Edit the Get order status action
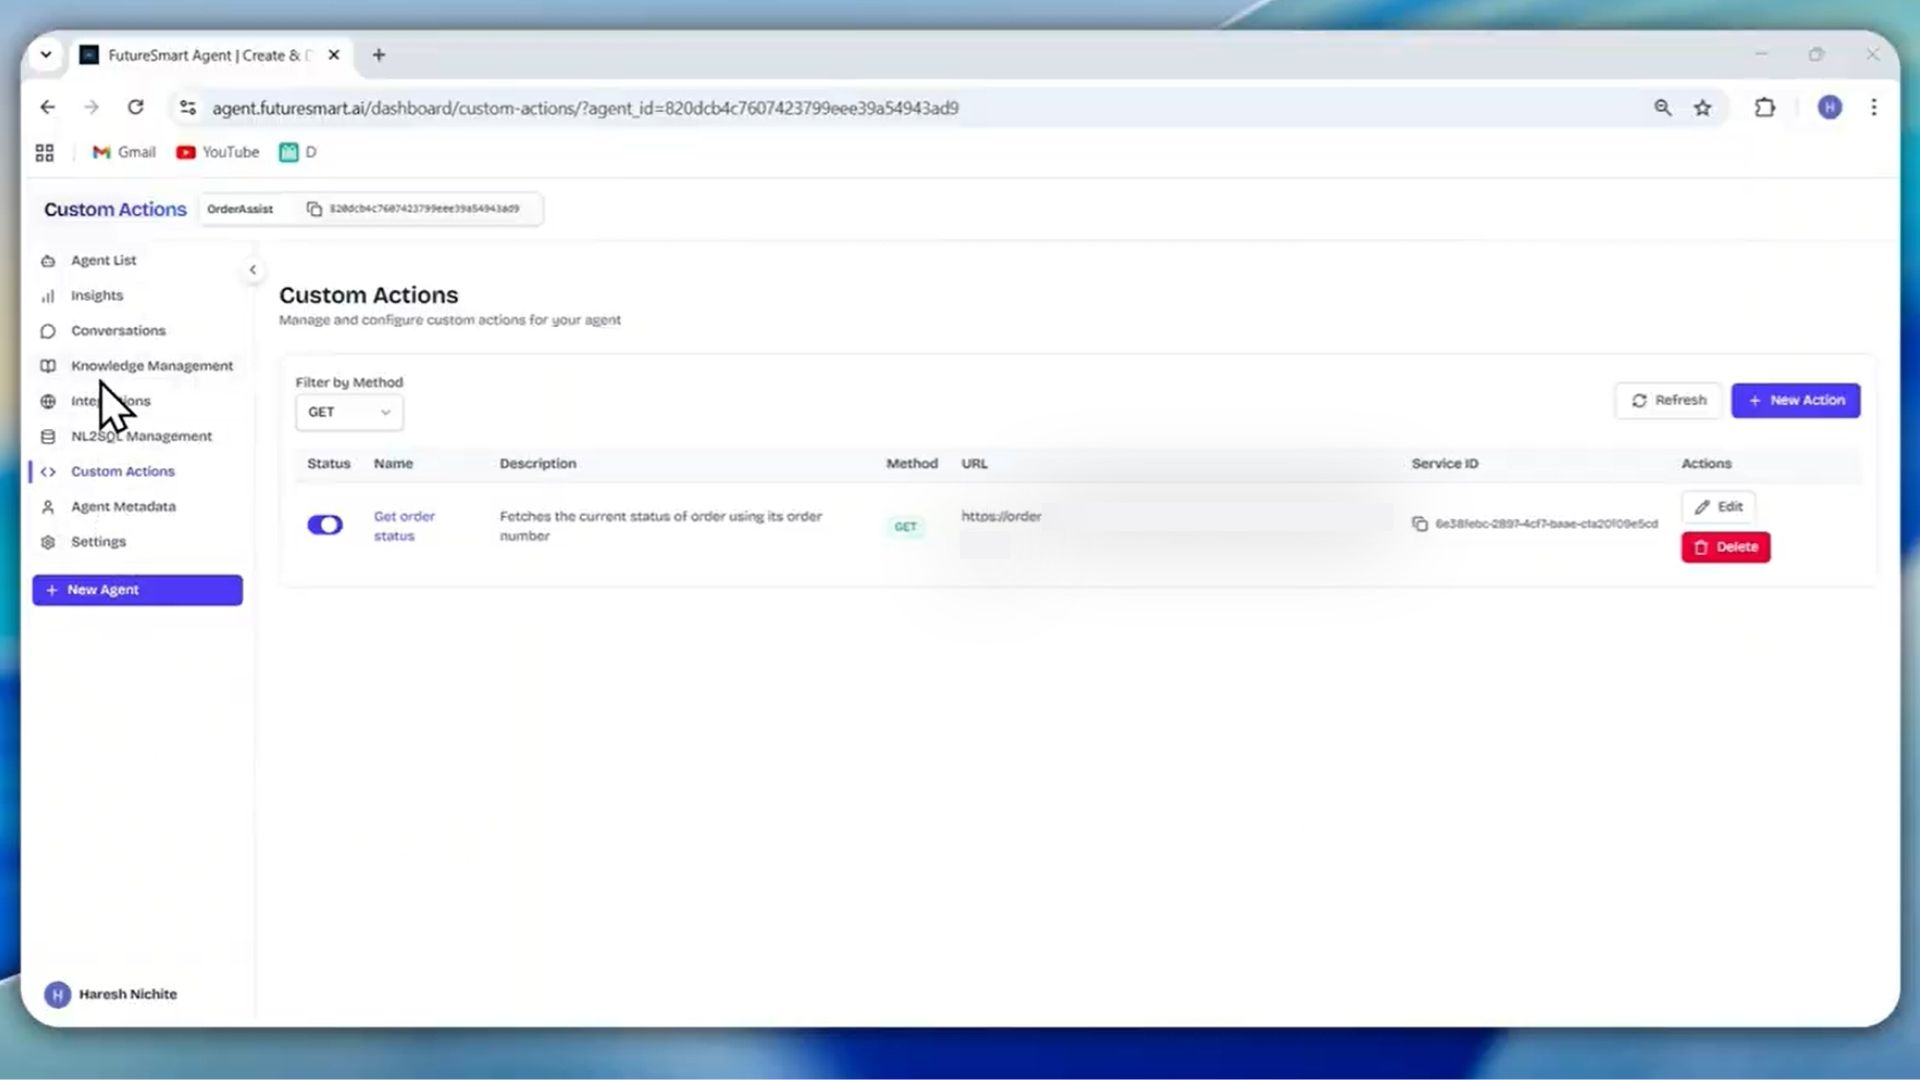Viewport: 1920px width, 1080px height. tap(1718, 507)
